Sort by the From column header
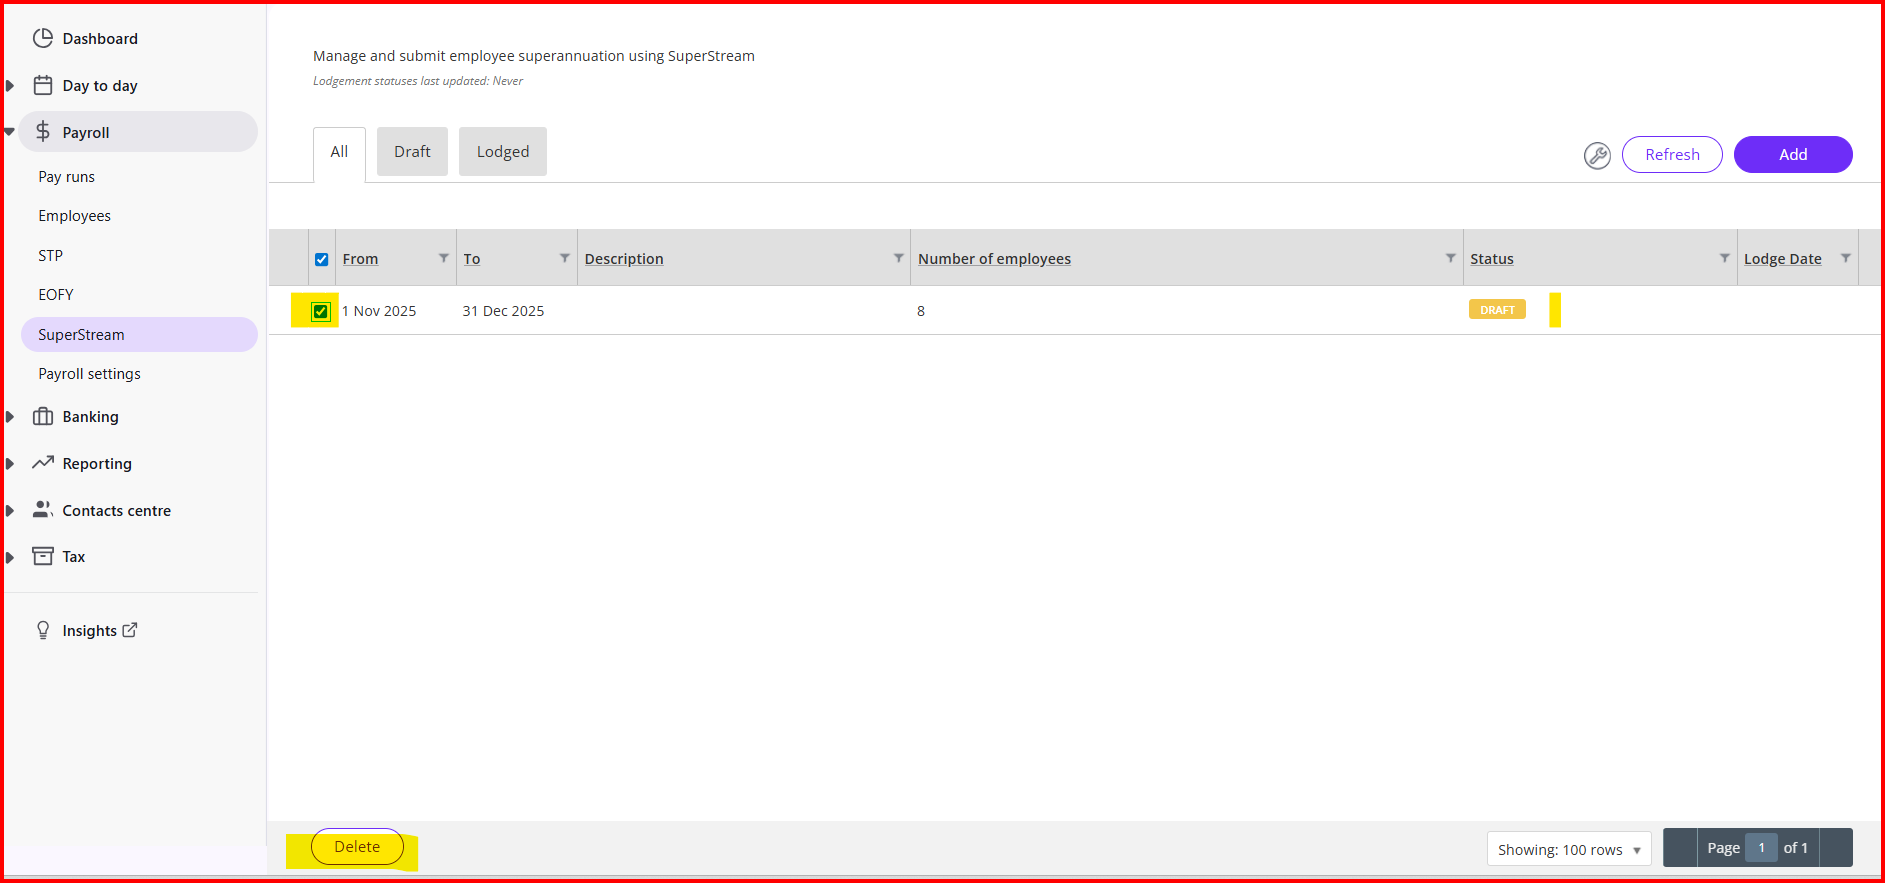 point(360,259)
